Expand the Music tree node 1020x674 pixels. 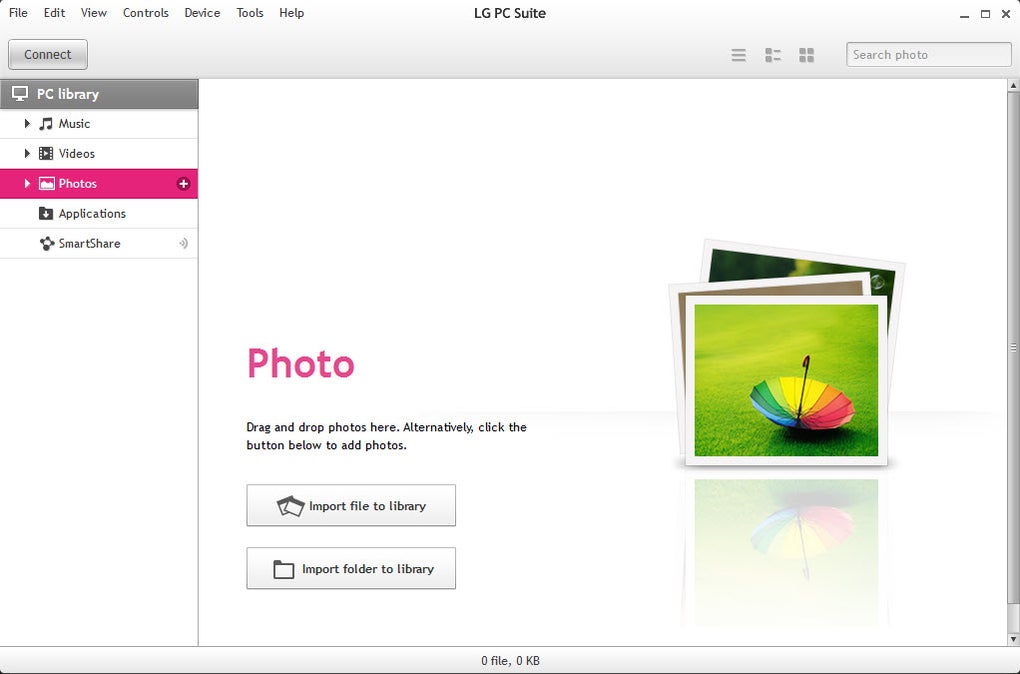(x=27, y=124)
